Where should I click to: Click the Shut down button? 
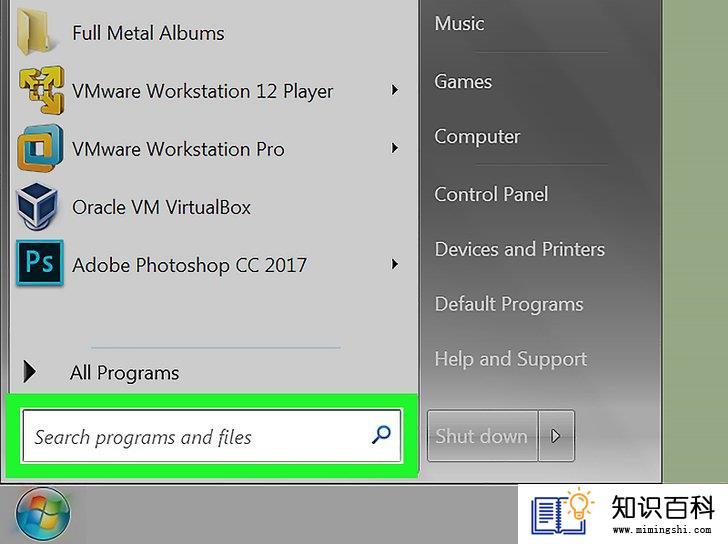tap(482, 436)
